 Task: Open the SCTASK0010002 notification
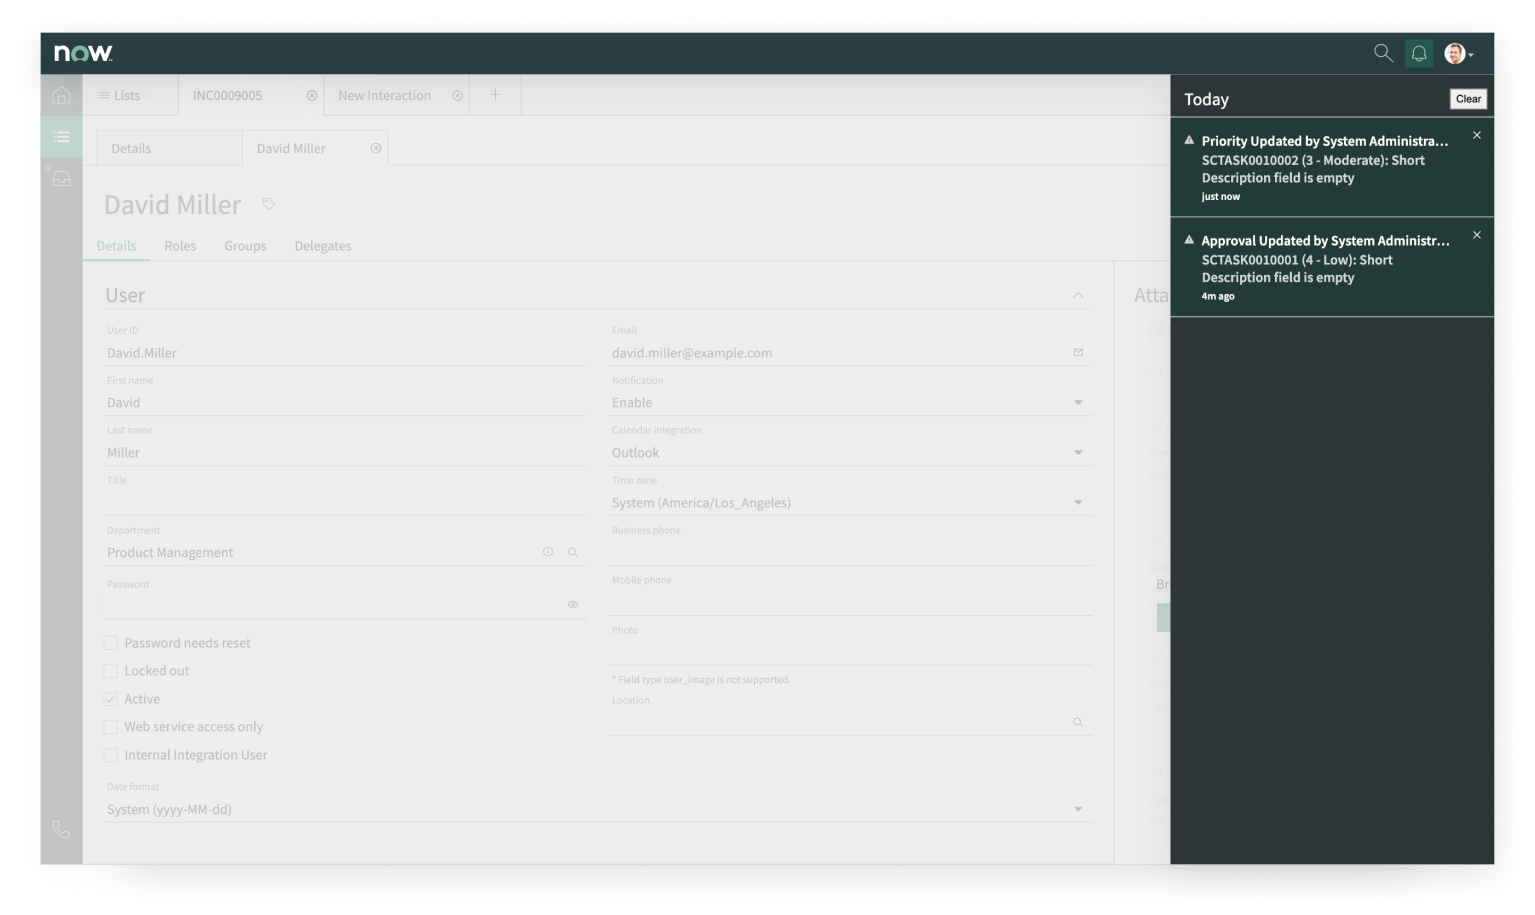coord(1332,167)
